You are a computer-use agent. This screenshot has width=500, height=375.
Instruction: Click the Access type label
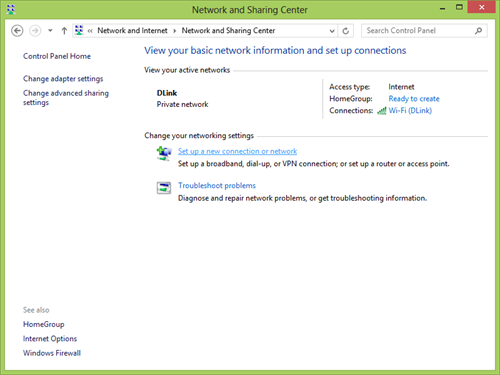coord(349,87)
